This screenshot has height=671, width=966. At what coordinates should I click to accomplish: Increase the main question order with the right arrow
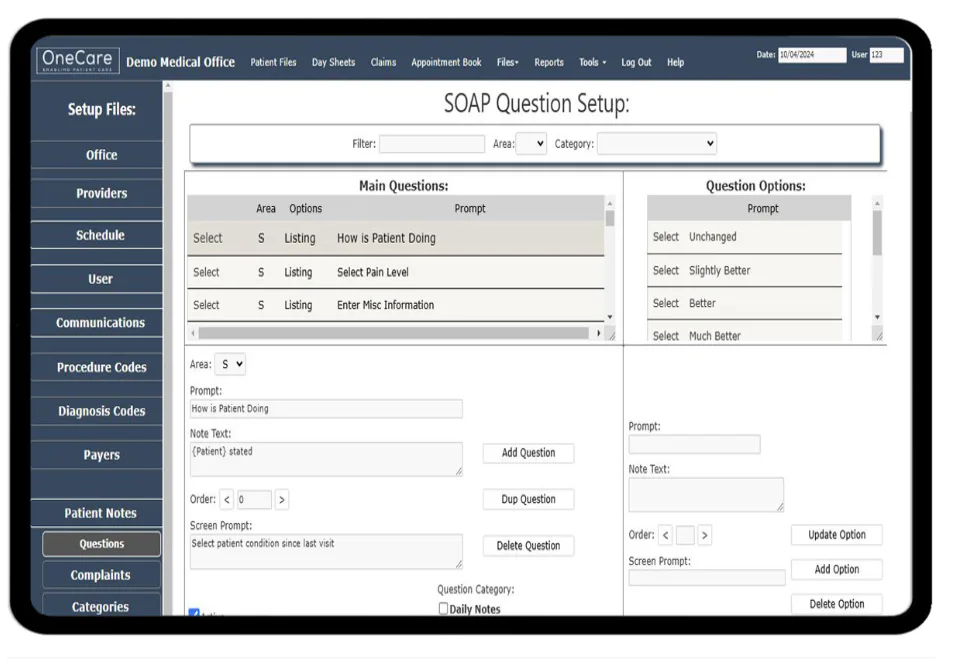[x=282, y=500]
